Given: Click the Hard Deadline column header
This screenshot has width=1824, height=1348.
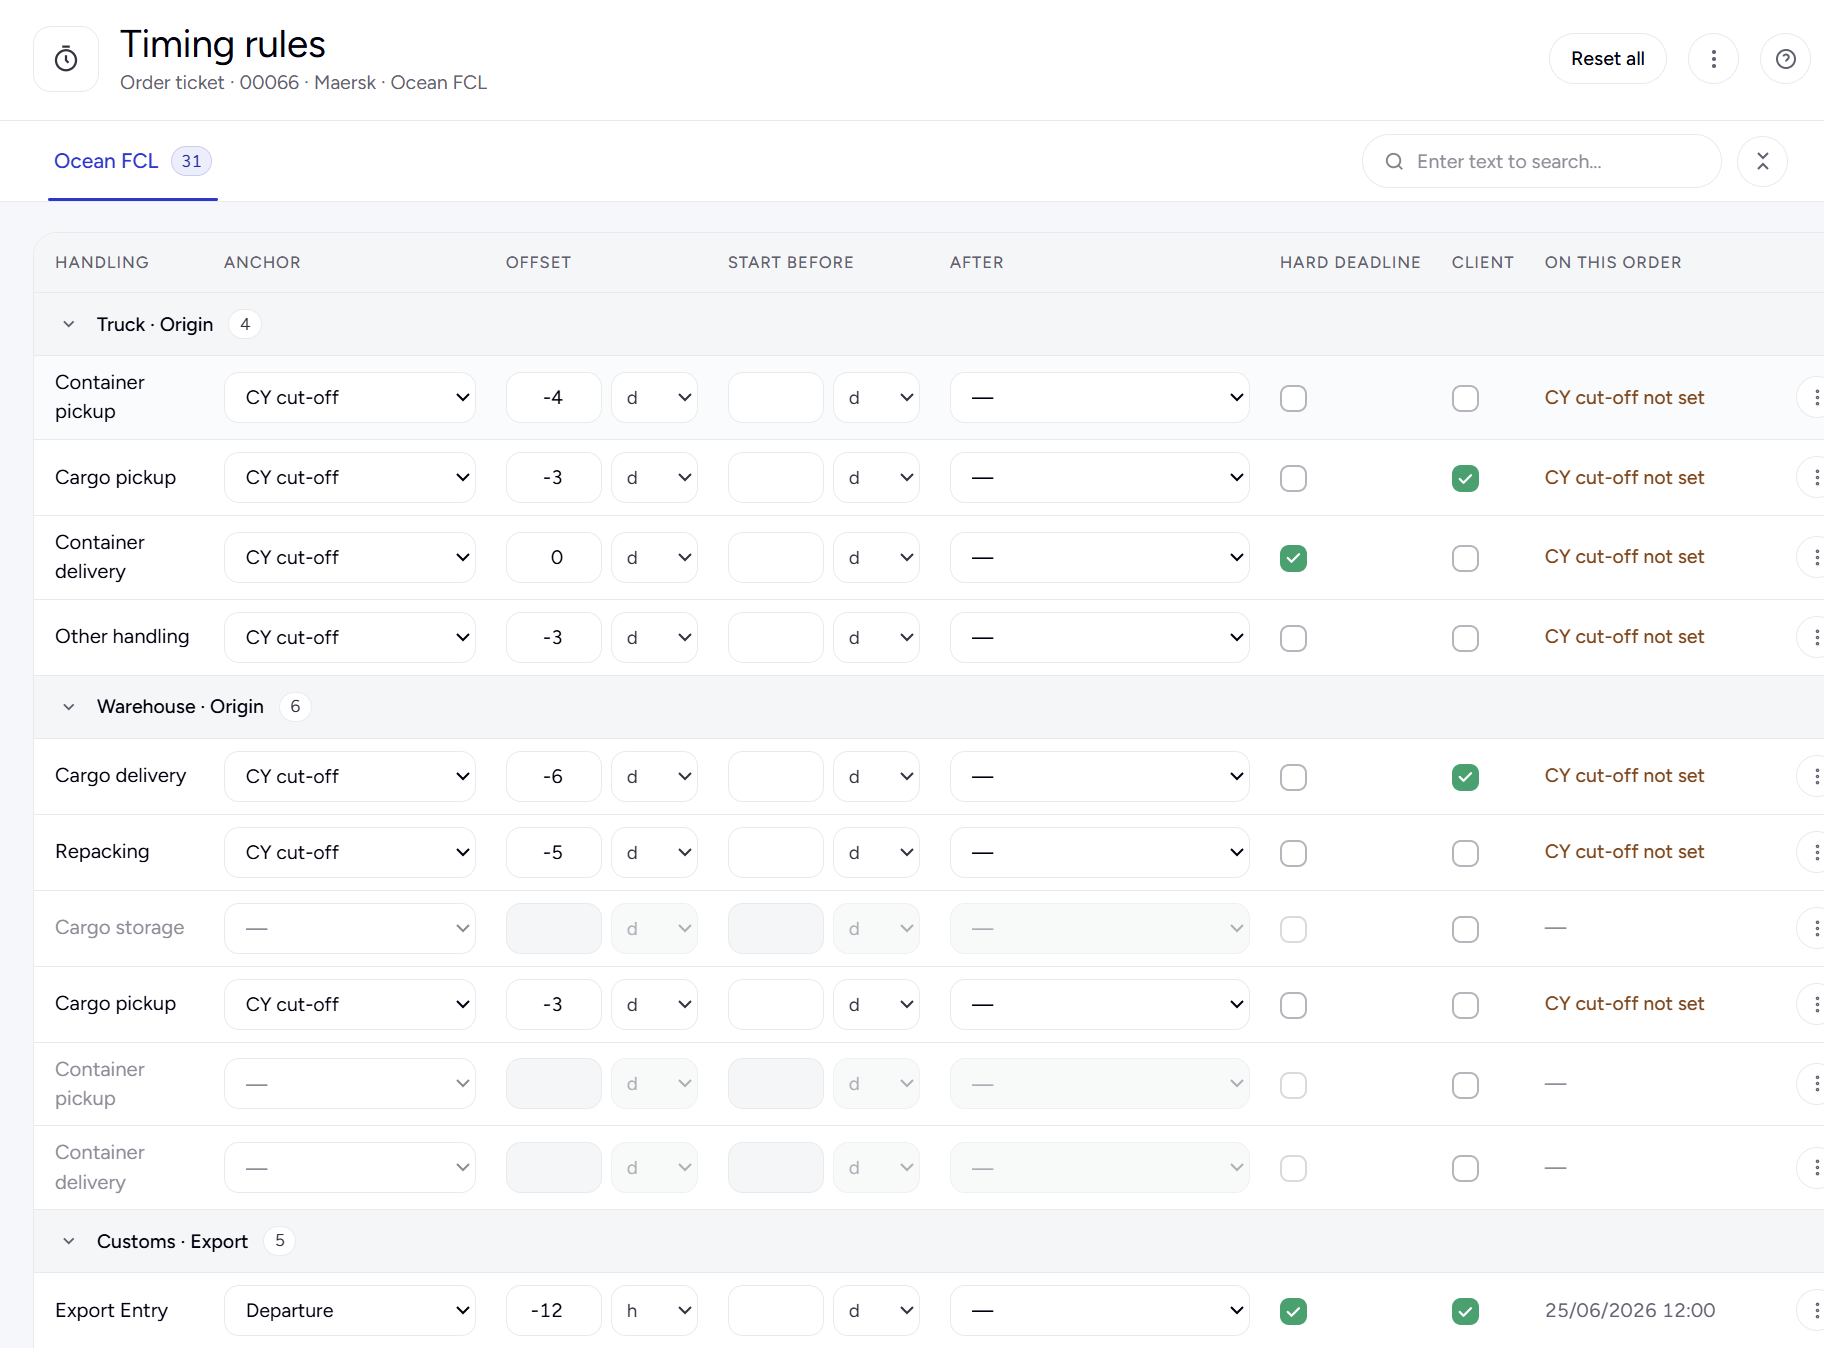Looking at the screenshot, I should click(x=1350, y=262).
